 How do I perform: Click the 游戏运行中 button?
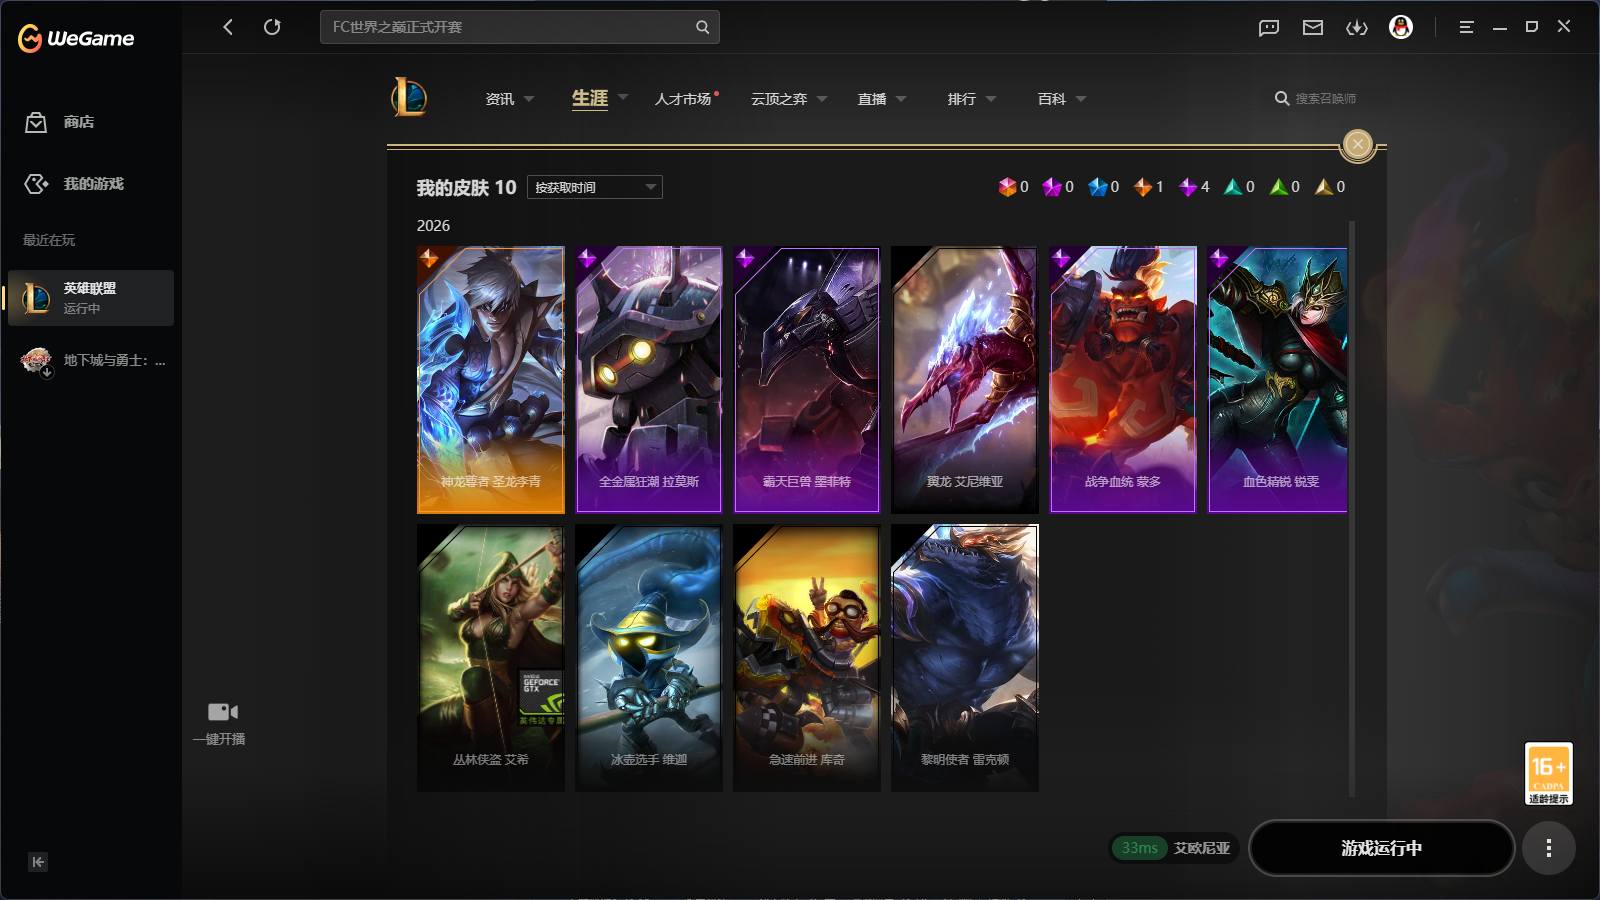[x=1381, y=848]
